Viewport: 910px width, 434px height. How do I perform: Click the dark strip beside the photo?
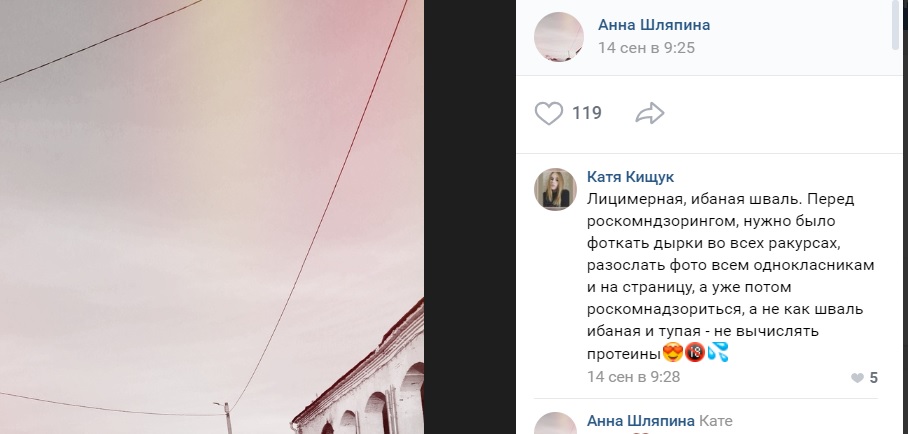pyautogui.click(x=470, y=217)
